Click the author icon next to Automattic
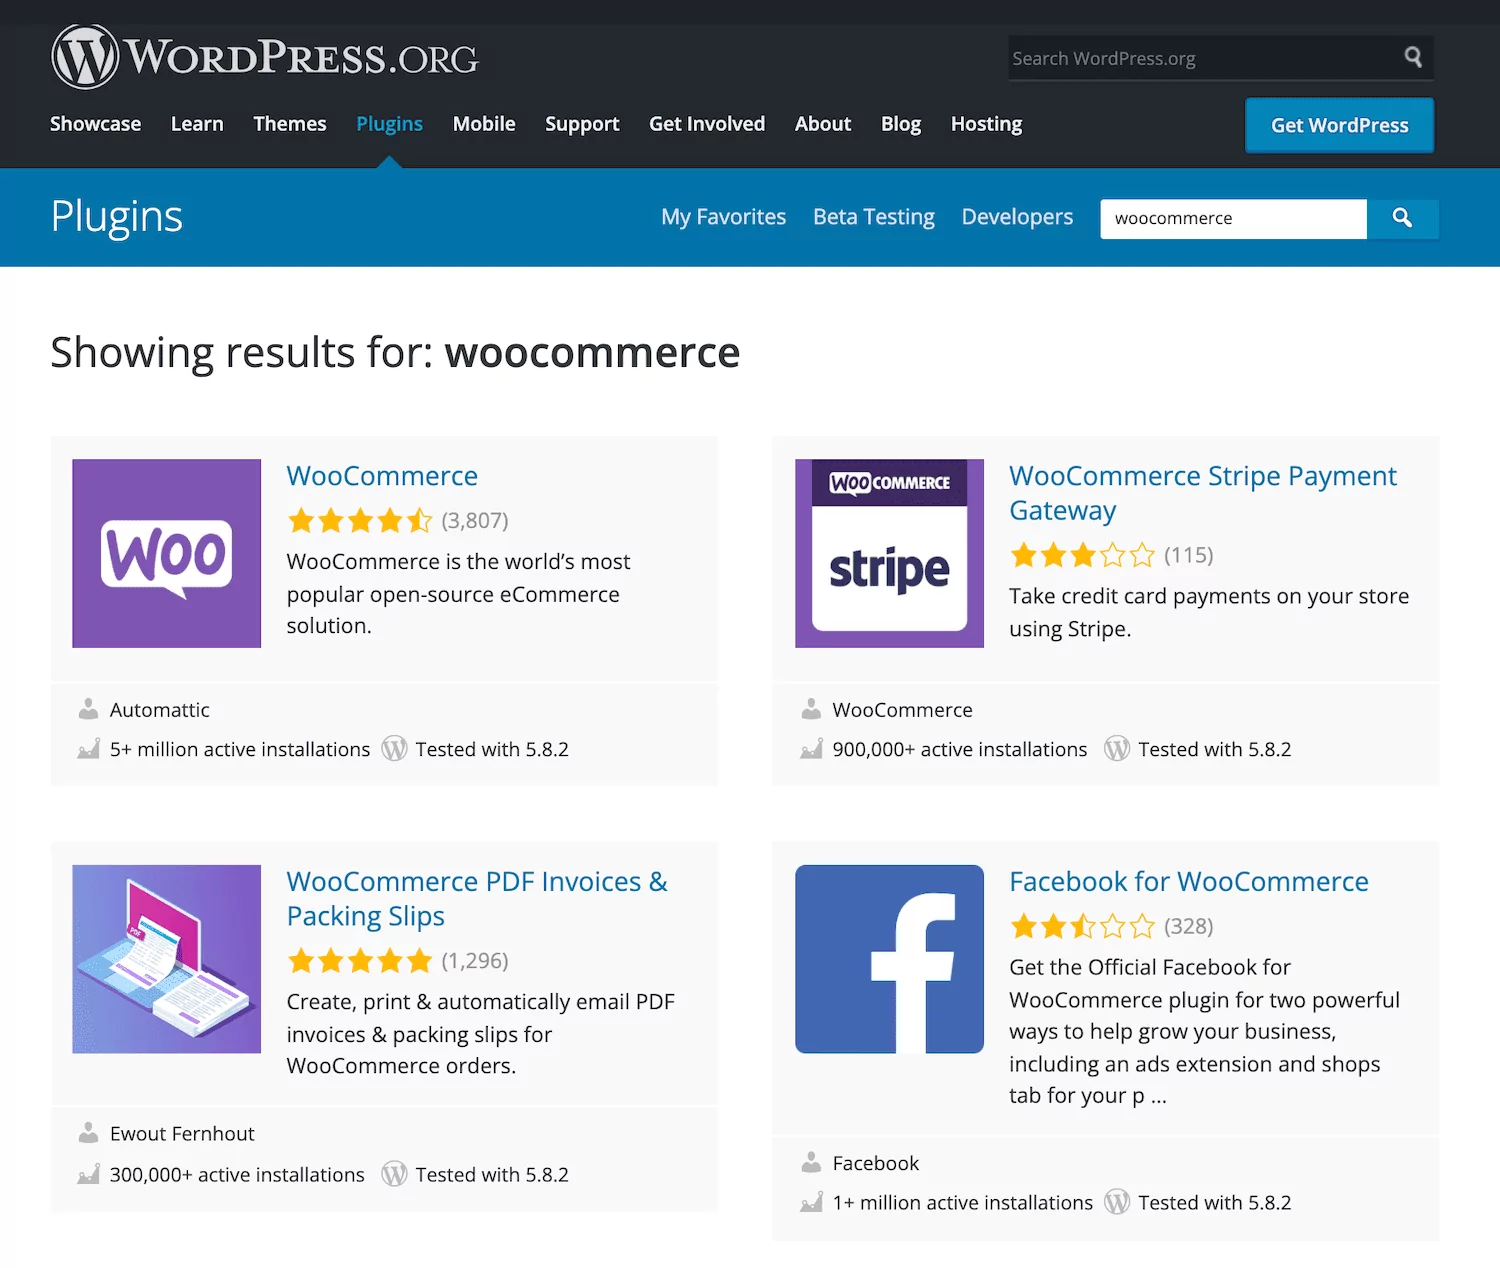Image resolution: width=1500 pixels, height=1268 pixels. 88,709
